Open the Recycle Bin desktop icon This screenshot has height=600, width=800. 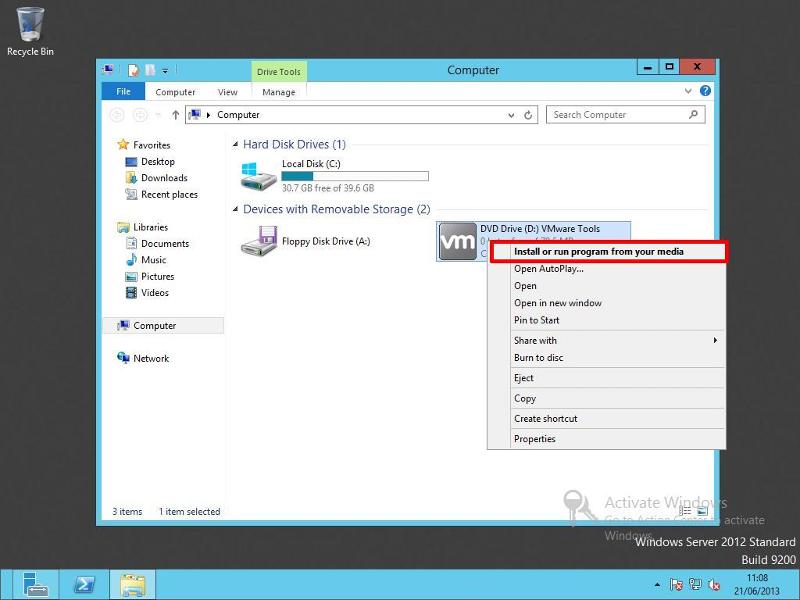click(30, 31)
